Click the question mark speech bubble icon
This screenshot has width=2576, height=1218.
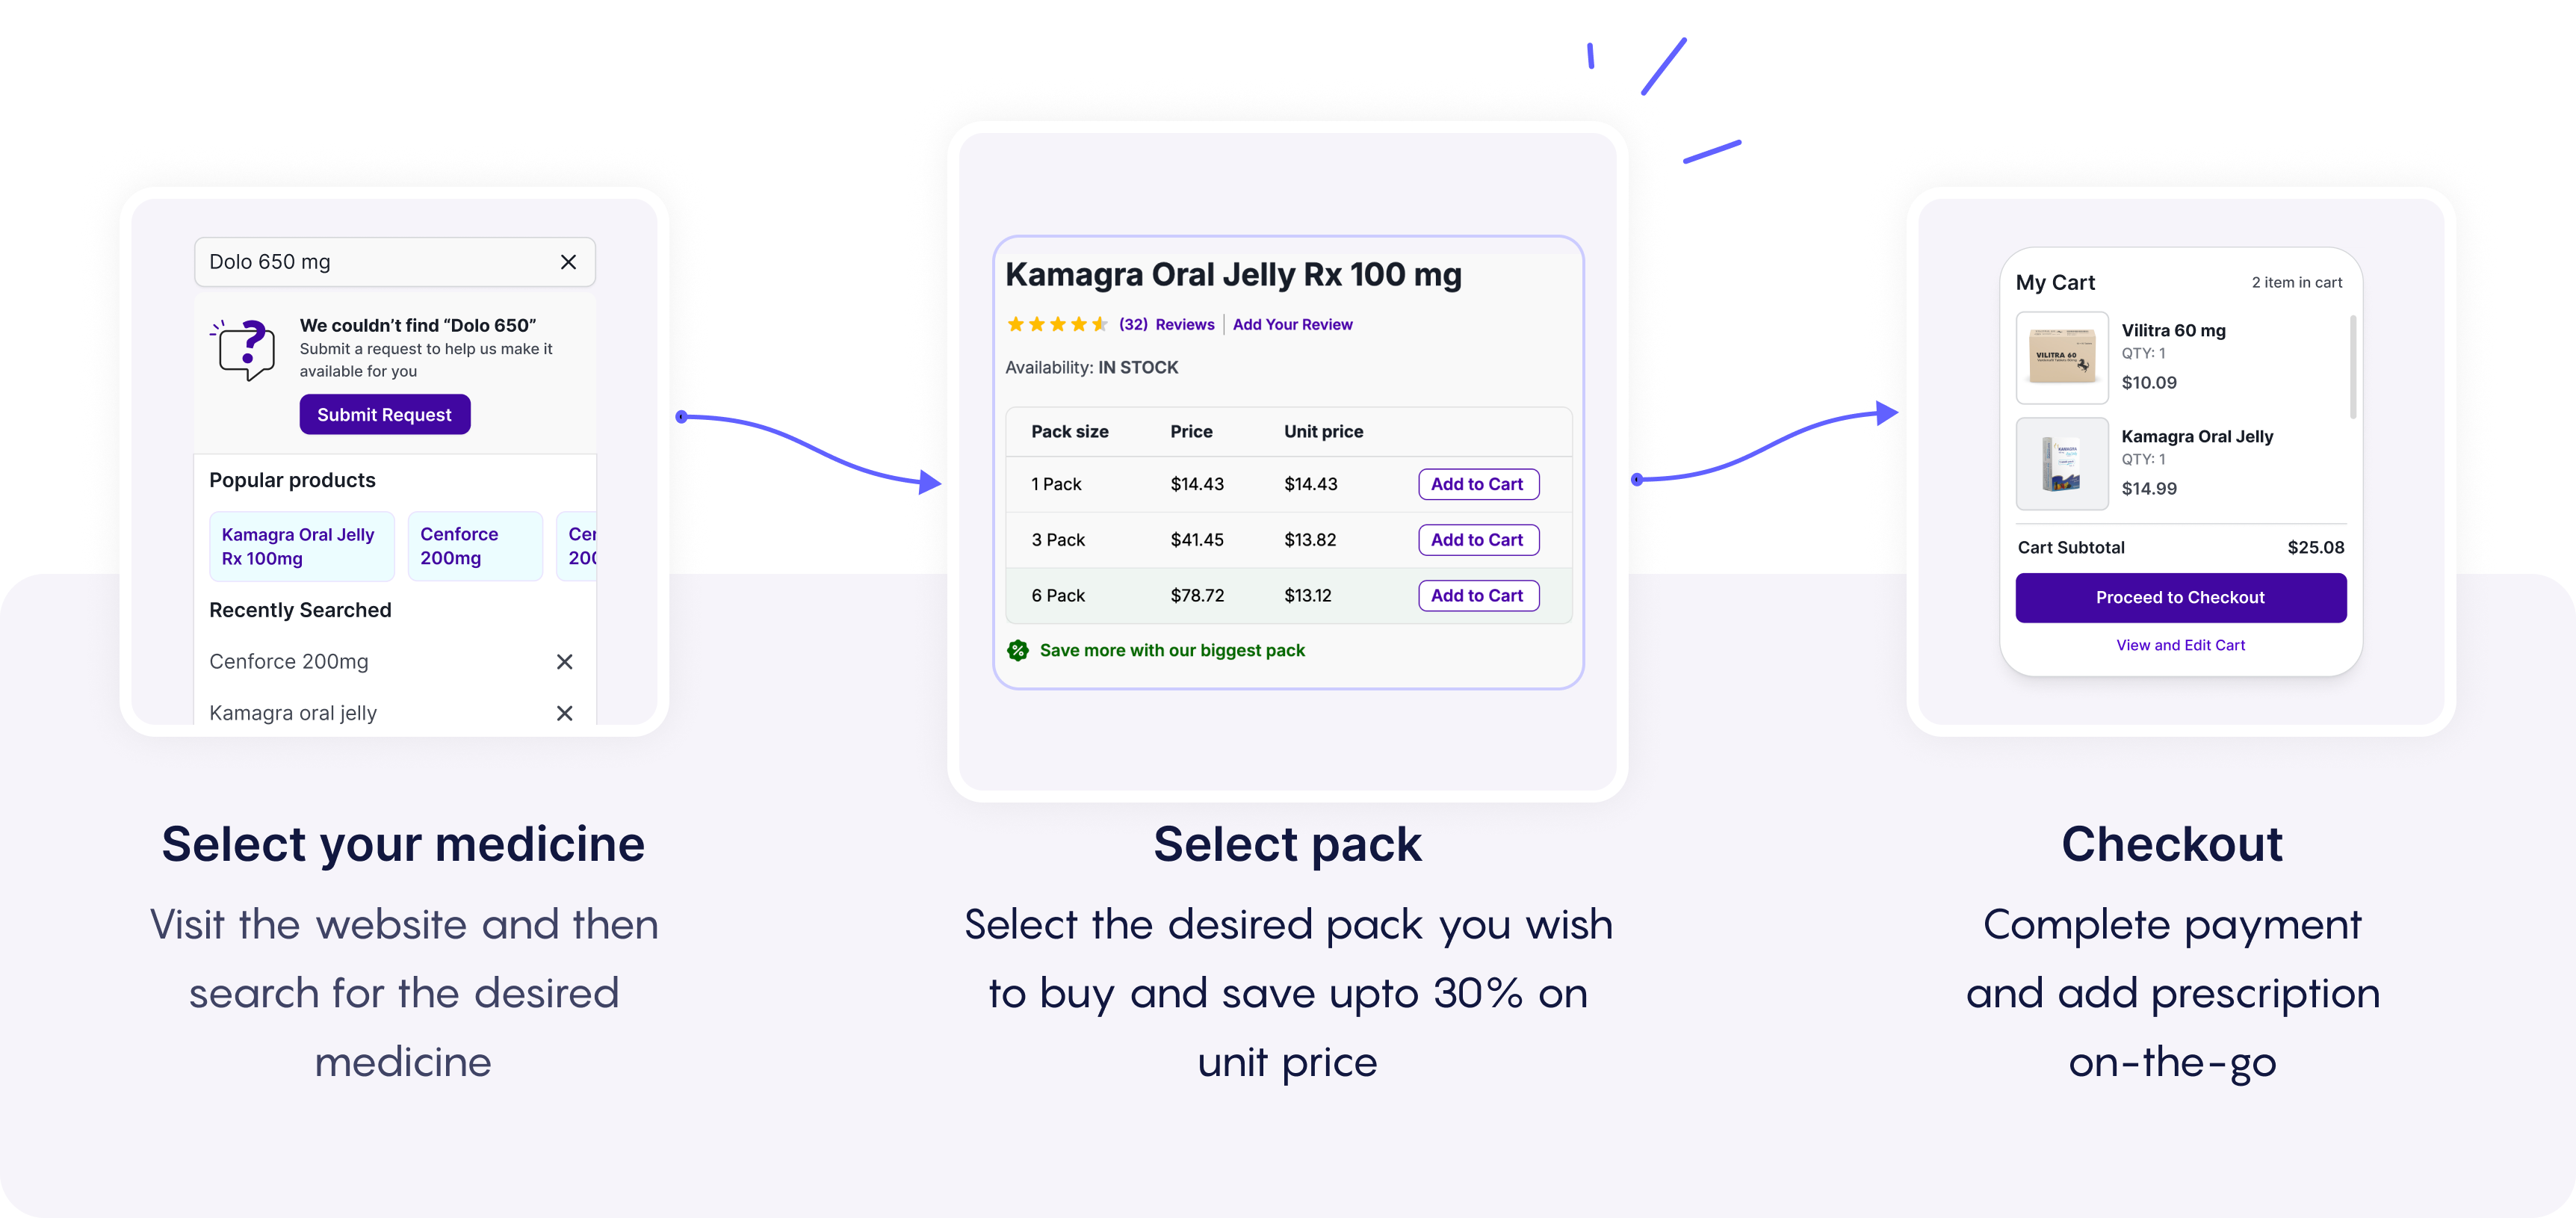(x=243, y=350)
